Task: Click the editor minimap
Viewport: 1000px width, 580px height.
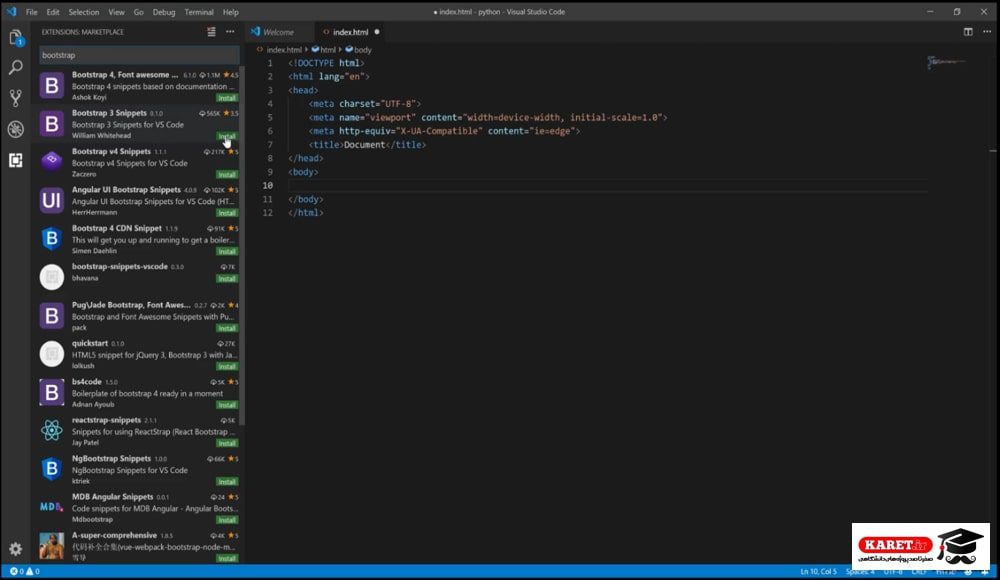Action: [946, 63]
